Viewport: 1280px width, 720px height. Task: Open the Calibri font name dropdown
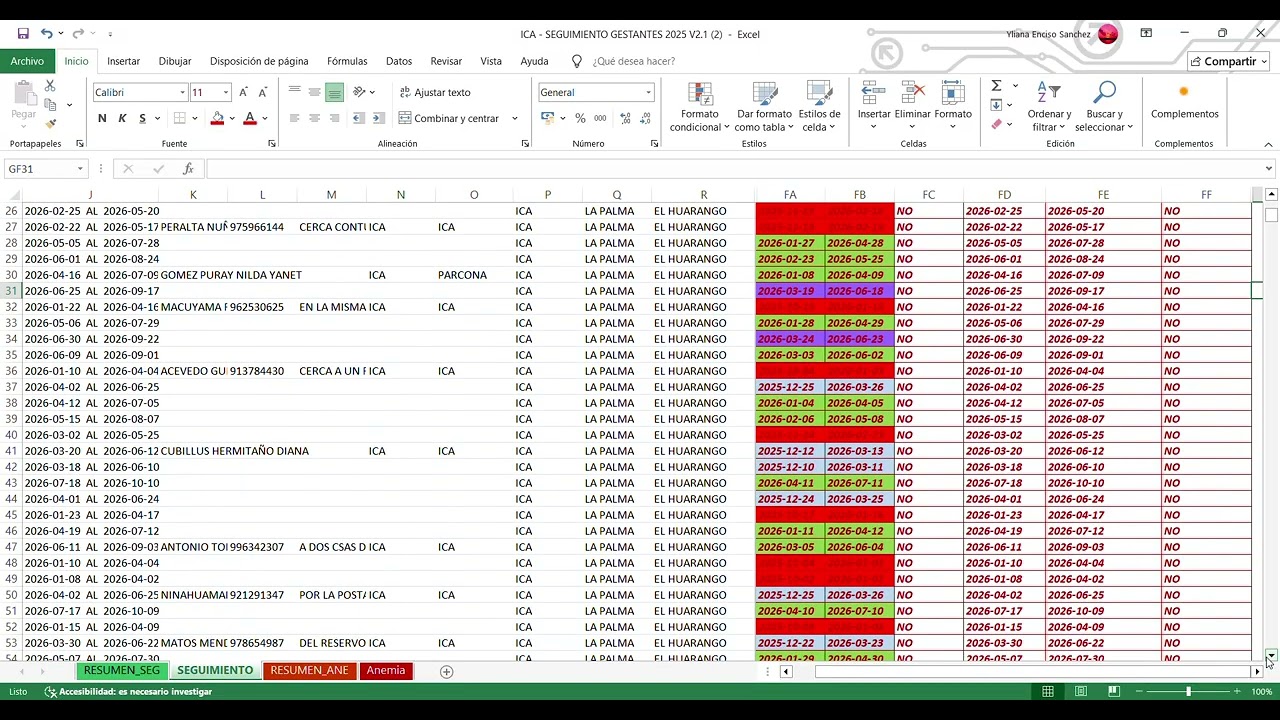pos(182,92)
